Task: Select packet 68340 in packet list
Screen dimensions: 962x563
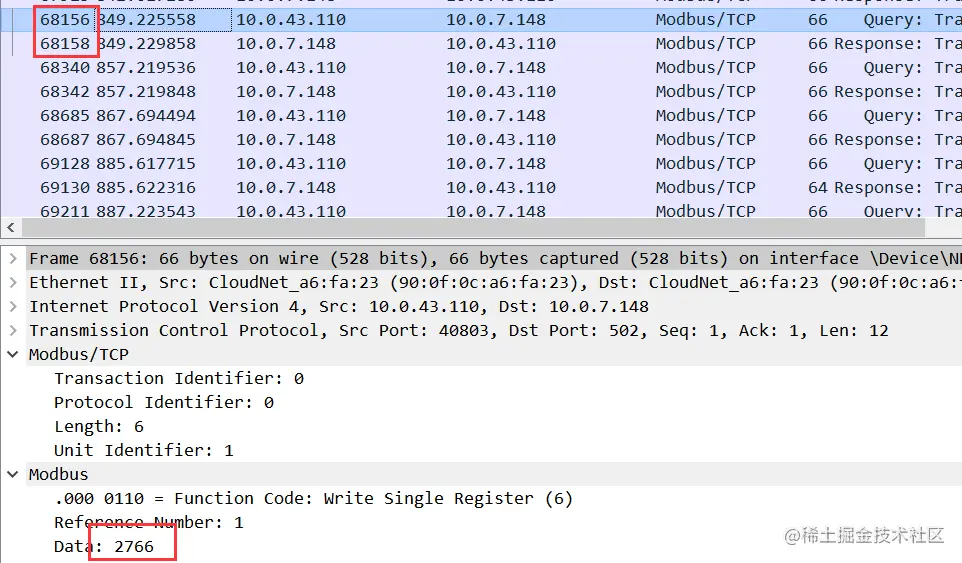Action: (400, 68)
